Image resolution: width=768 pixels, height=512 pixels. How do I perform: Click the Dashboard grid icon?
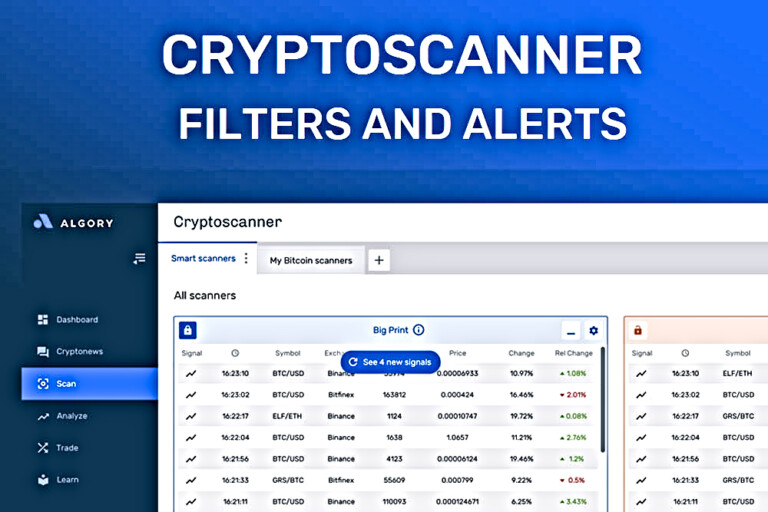coord(43,319)
